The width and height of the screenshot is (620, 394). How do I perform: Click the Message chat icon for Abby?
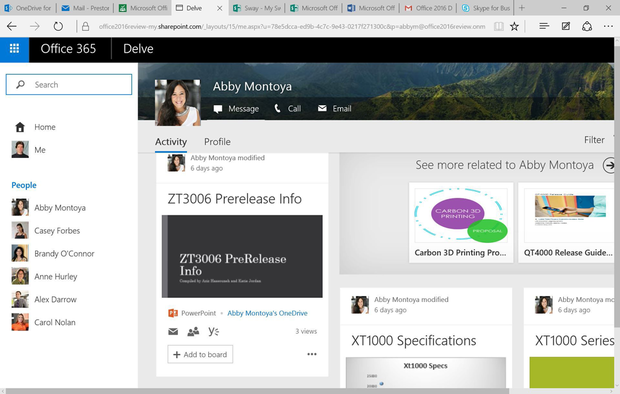[218, 109]
